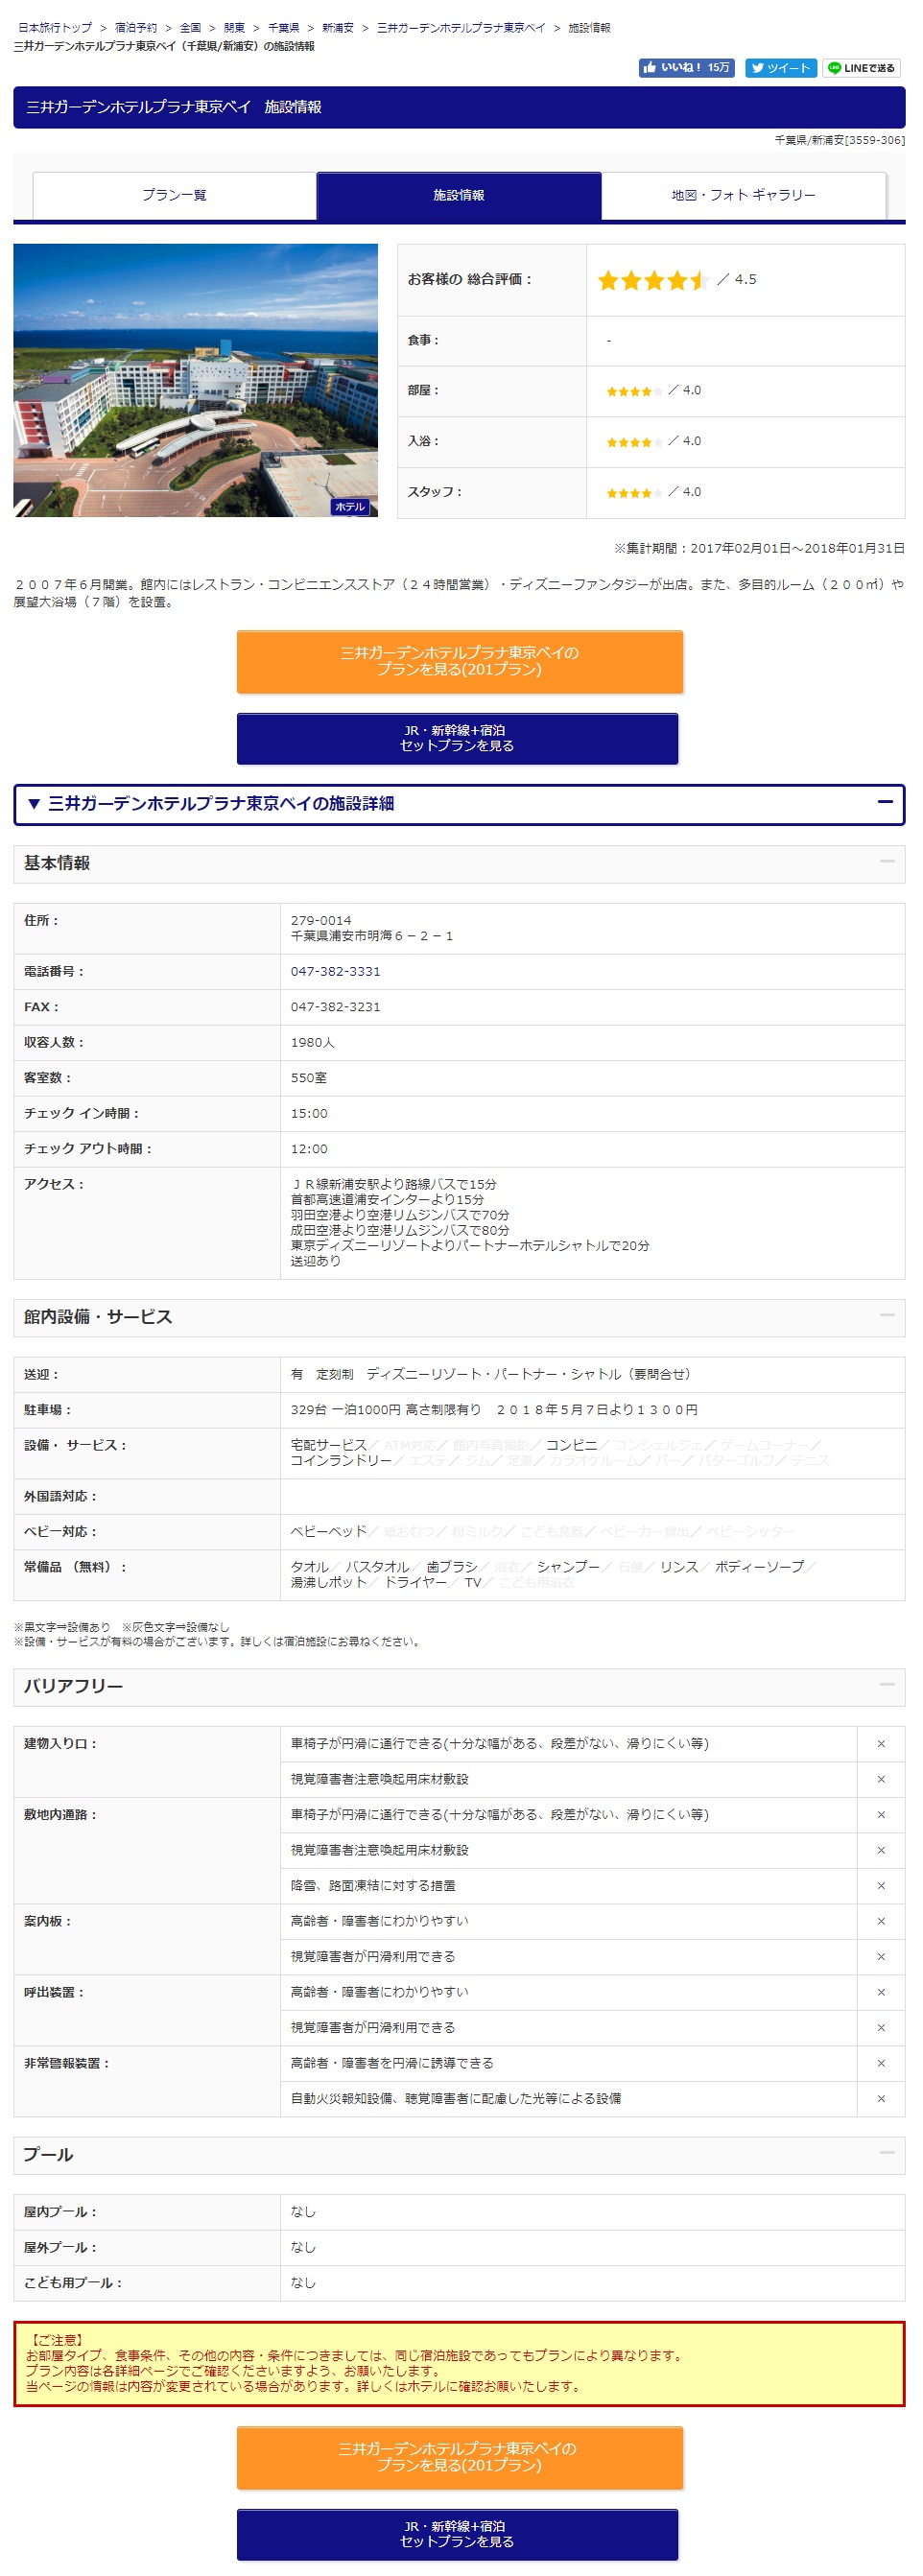The height and width of the screenshot is (2576, 923).
Task: Collapse the 基本情報 section
Action: [x=886, y=862]
